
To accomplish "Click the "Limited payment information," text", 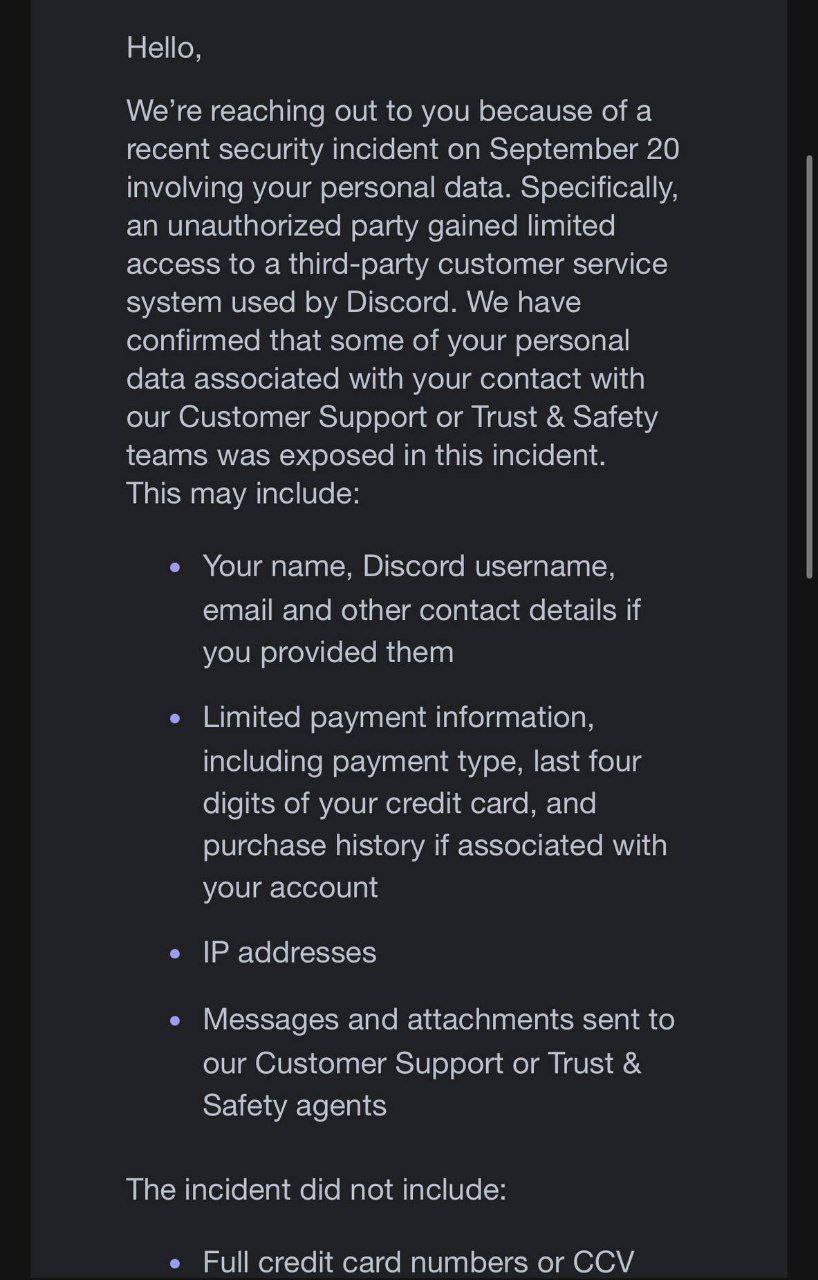I will click(398, 717).
